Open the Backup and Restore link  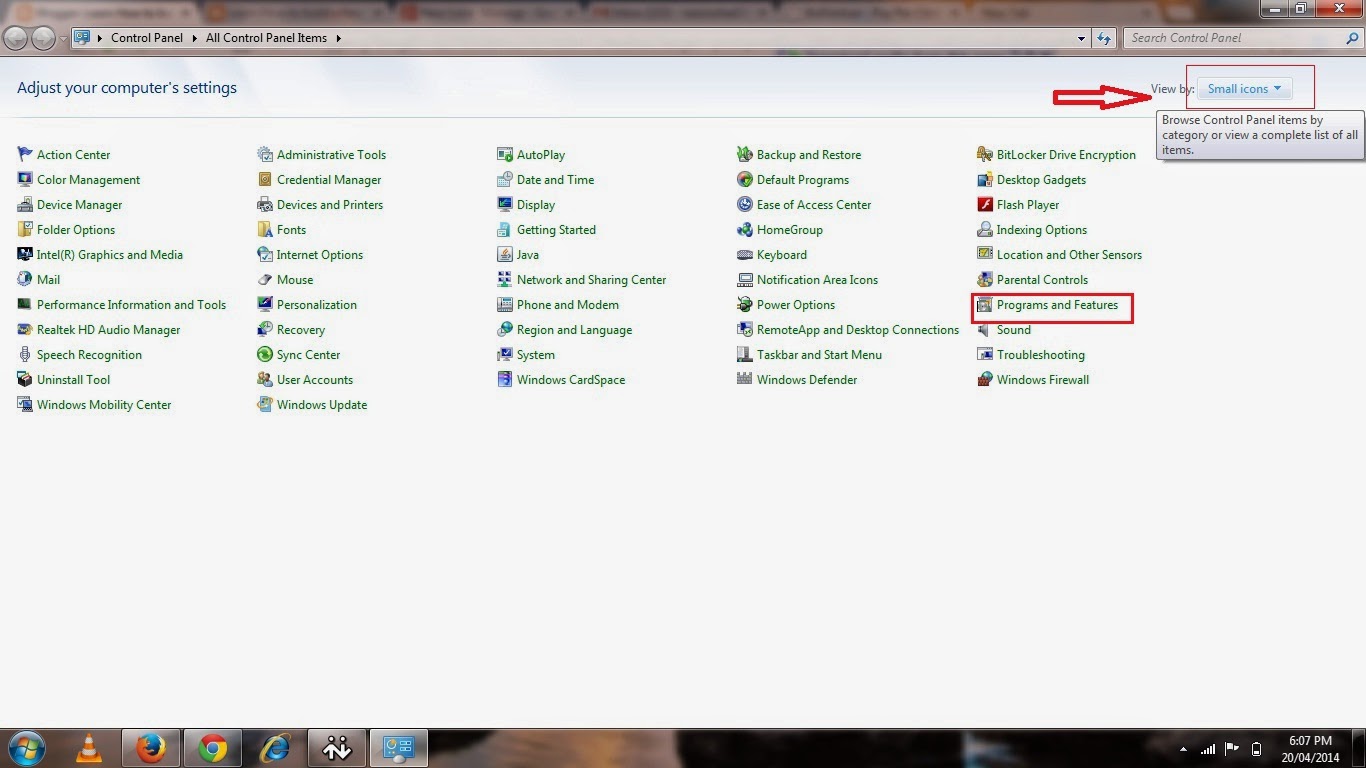click(x=809, y=154)
